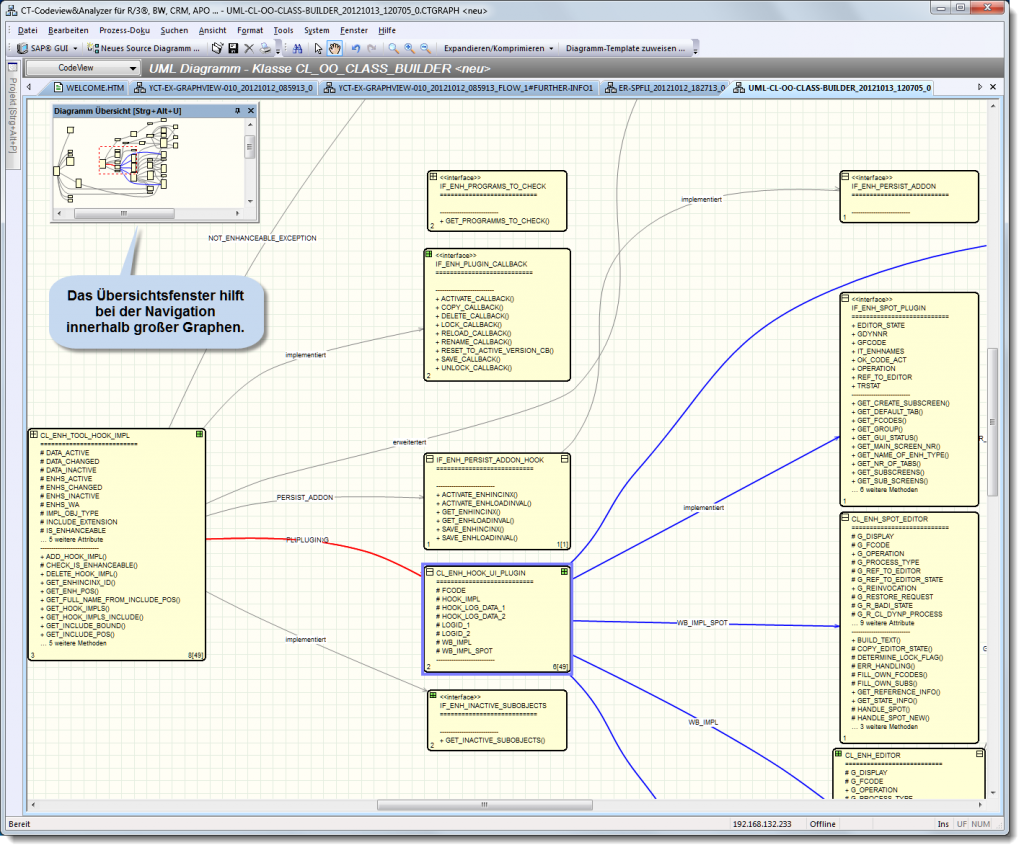
Task: Click the SAP® GUI toolbar icon
Action: [41, 47]
